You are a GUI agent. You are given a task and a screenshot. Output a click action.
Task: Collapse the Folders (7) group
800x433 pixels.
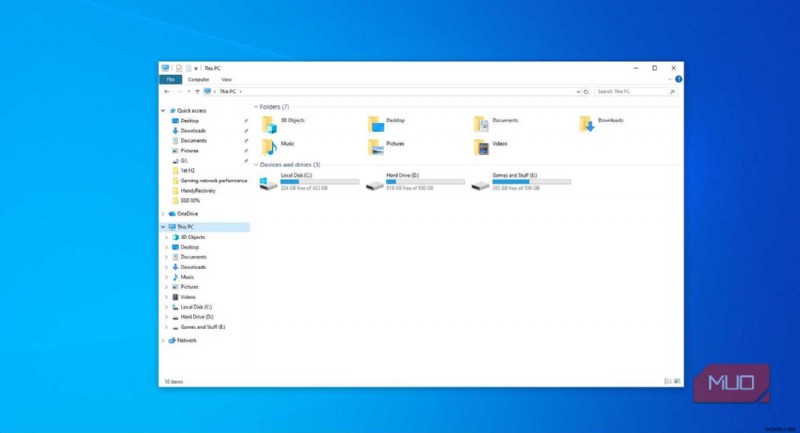click(256, 107)
